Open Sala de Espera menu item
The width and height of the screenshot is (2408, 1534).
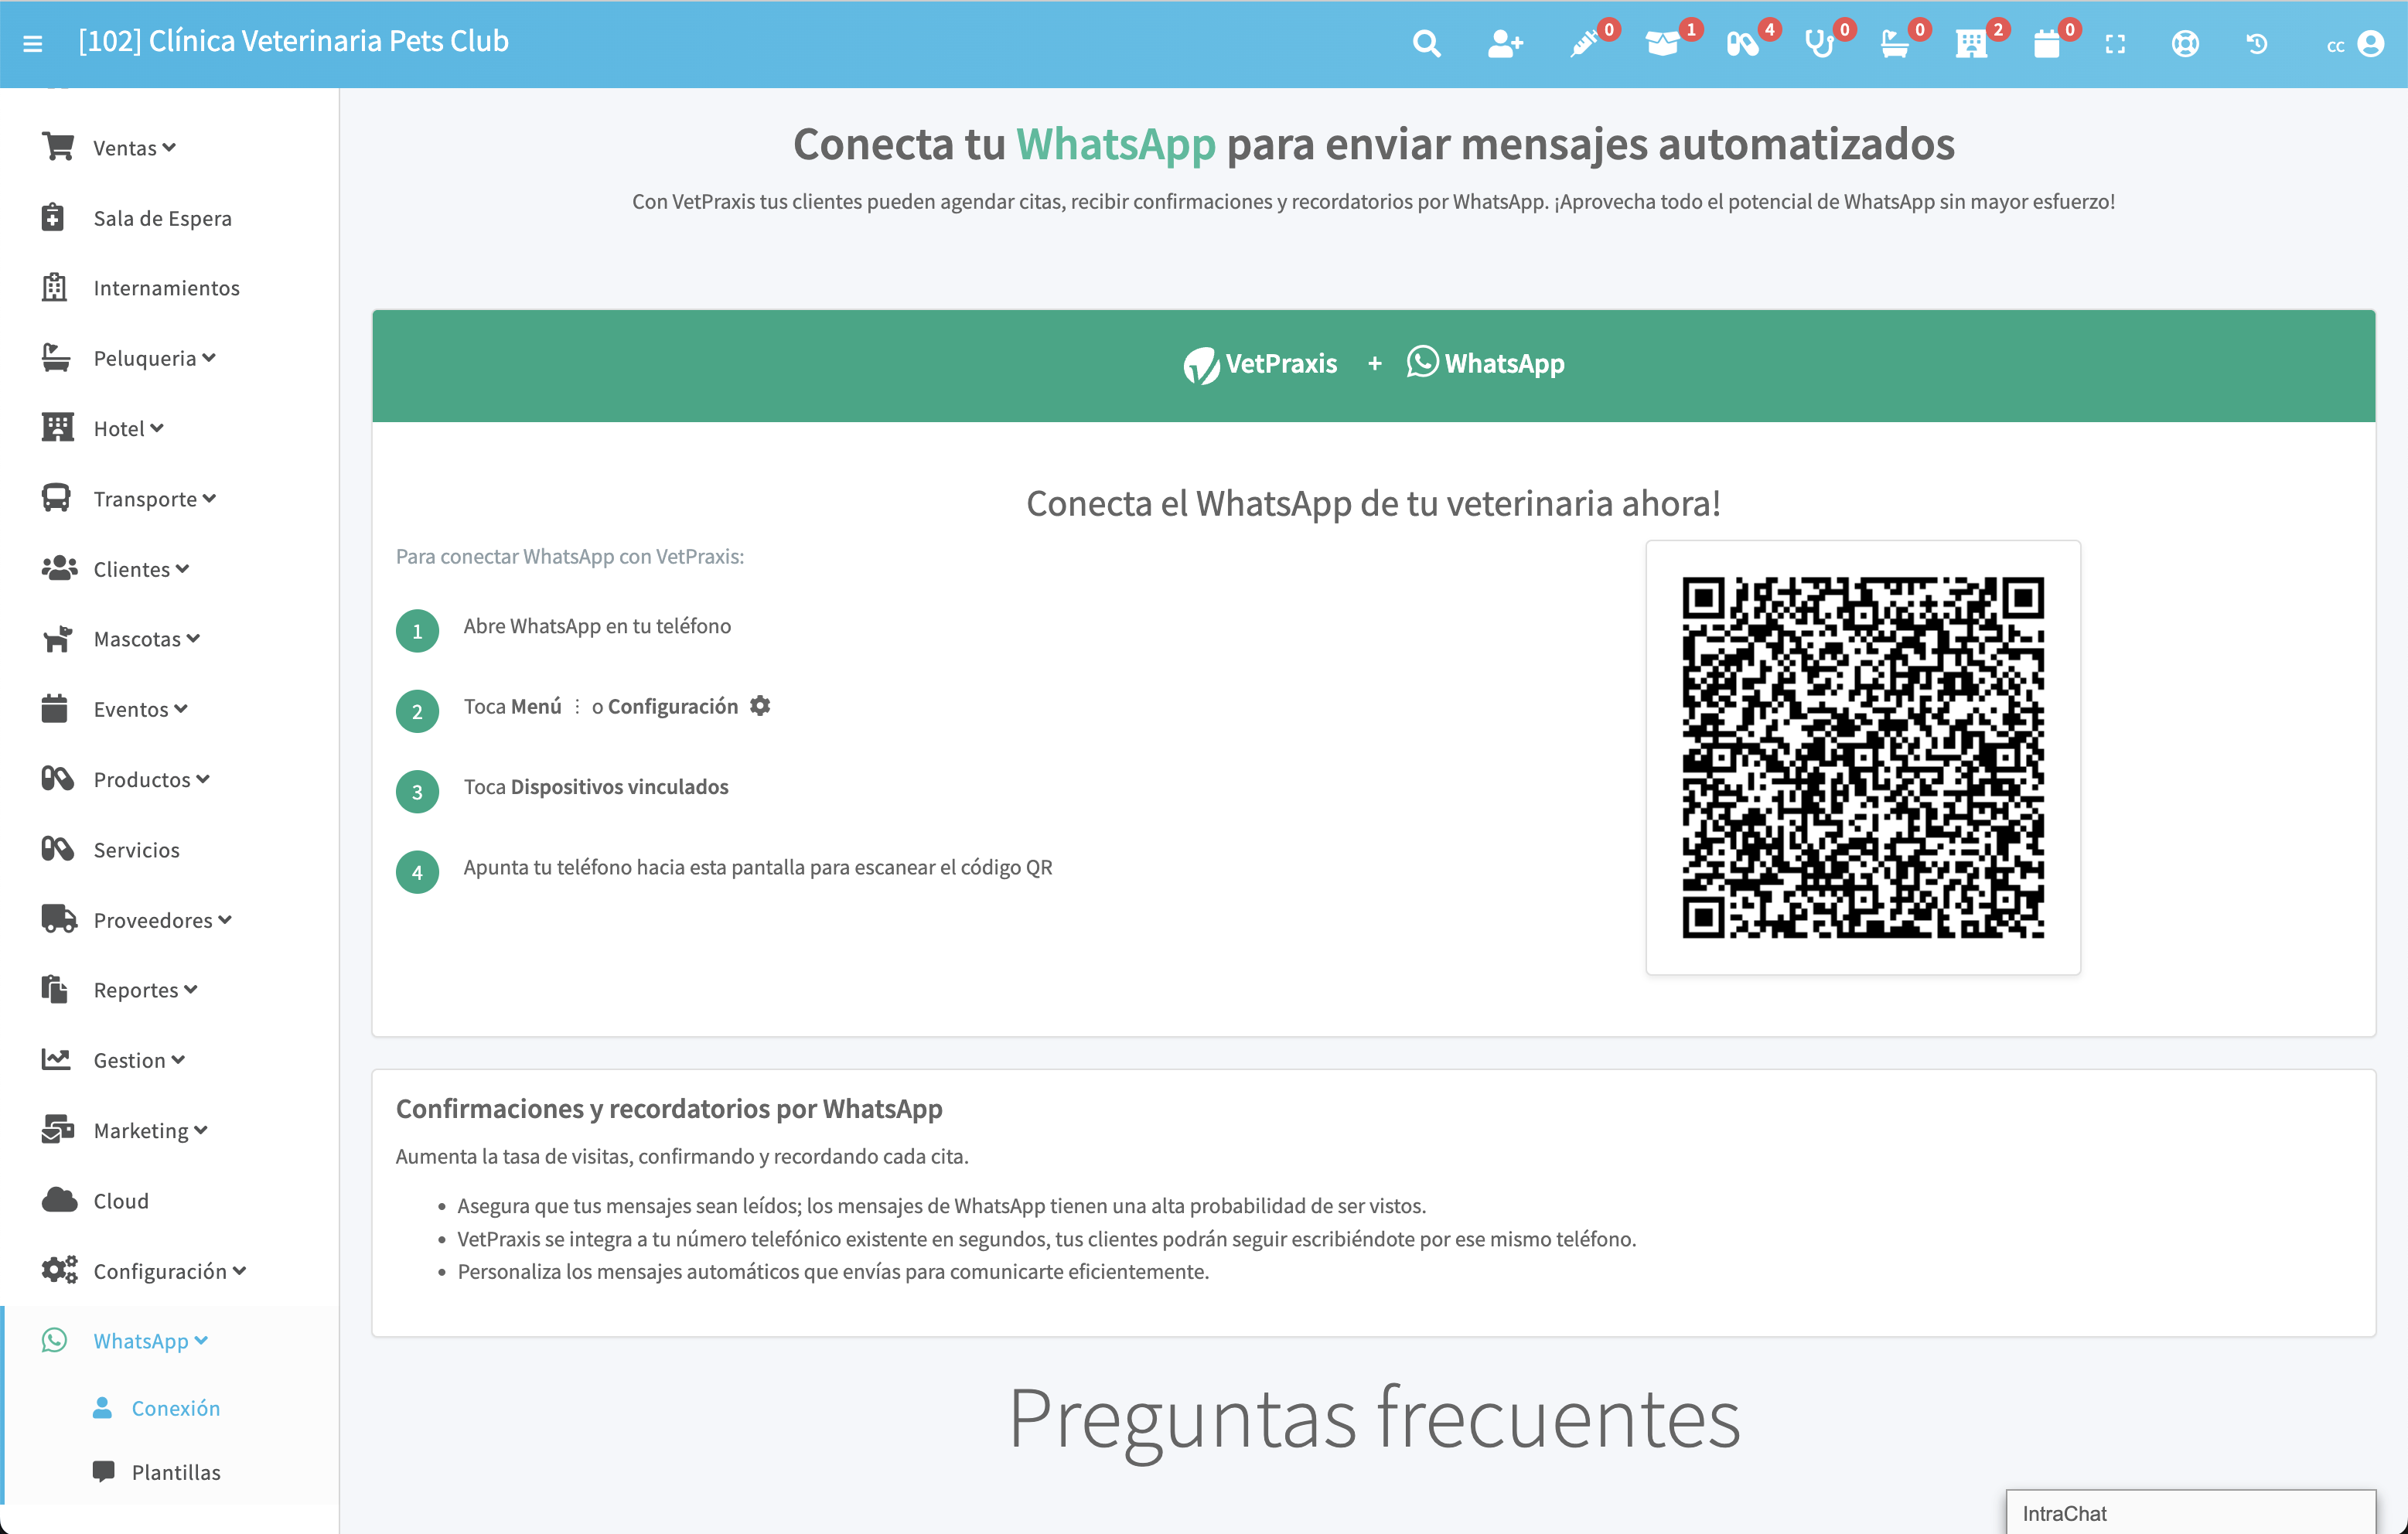pyautogui.click(x=162, y=218)
